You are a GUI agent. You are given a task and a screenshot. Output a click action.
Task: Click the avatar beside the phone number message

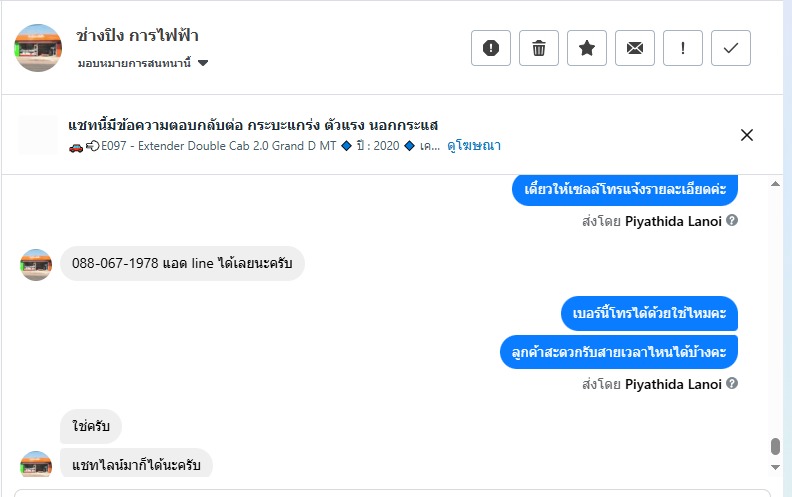coord(36,265)
